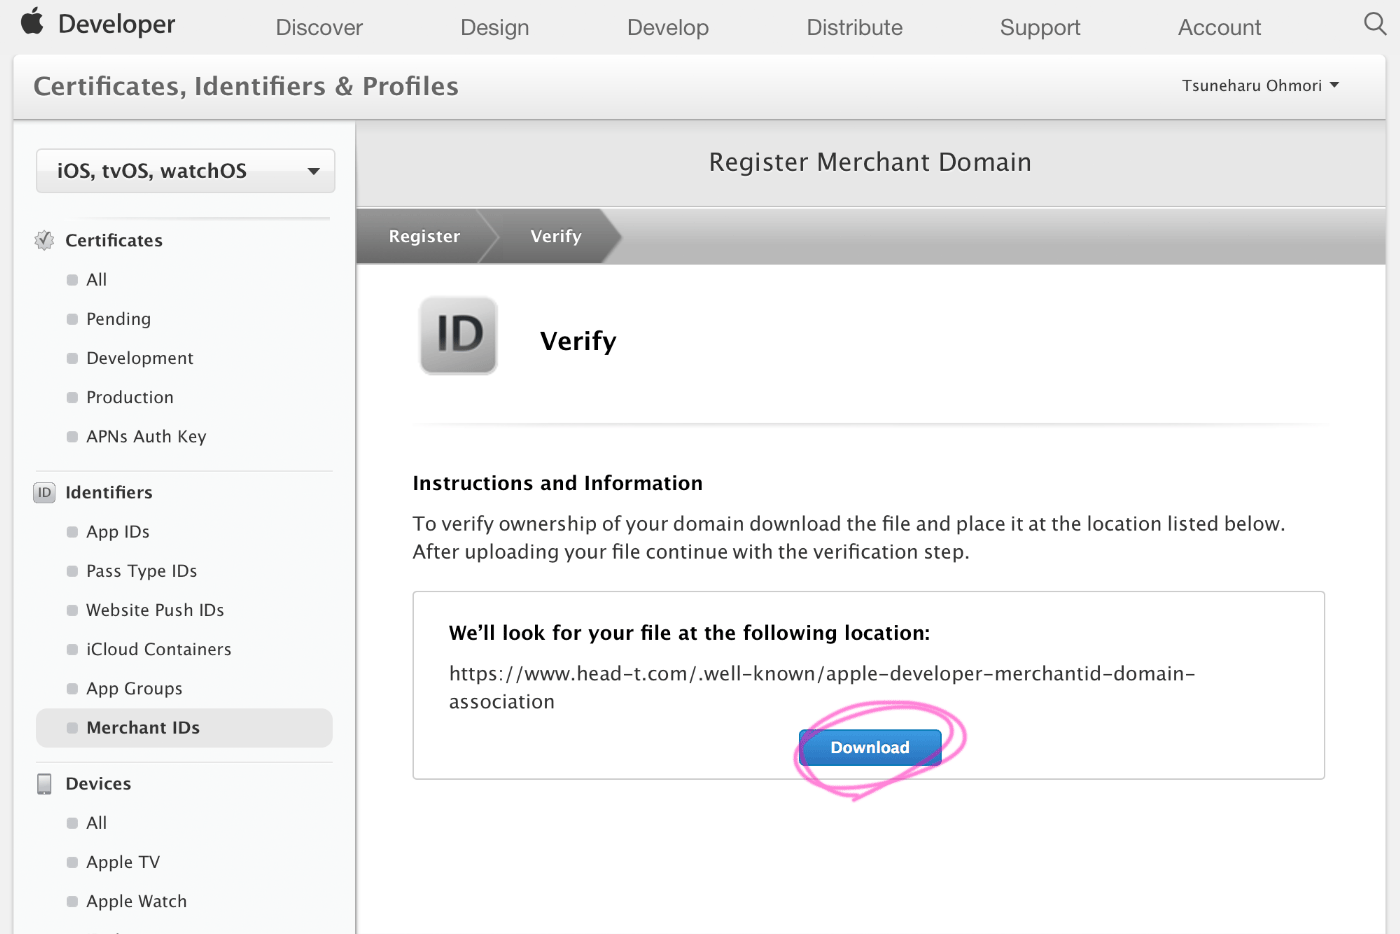Open the Account page

coord(1219,28)
